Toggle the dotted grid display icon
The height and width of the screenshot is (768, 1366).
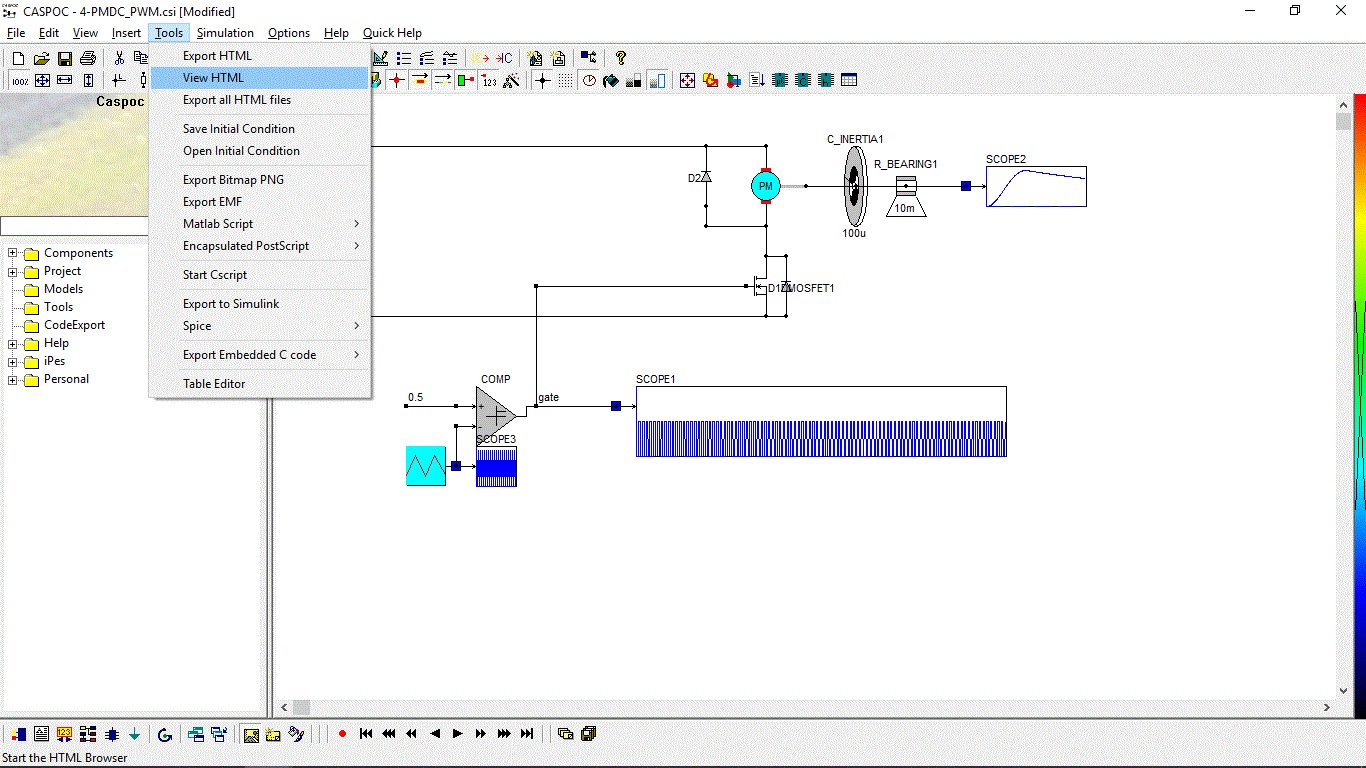pyautogui.click(x=565, y=80)
